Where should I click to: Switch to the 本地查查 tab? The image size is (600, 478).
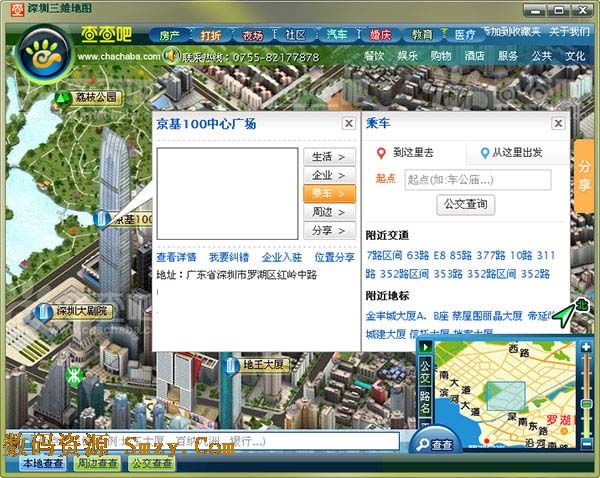pos(43,463)
